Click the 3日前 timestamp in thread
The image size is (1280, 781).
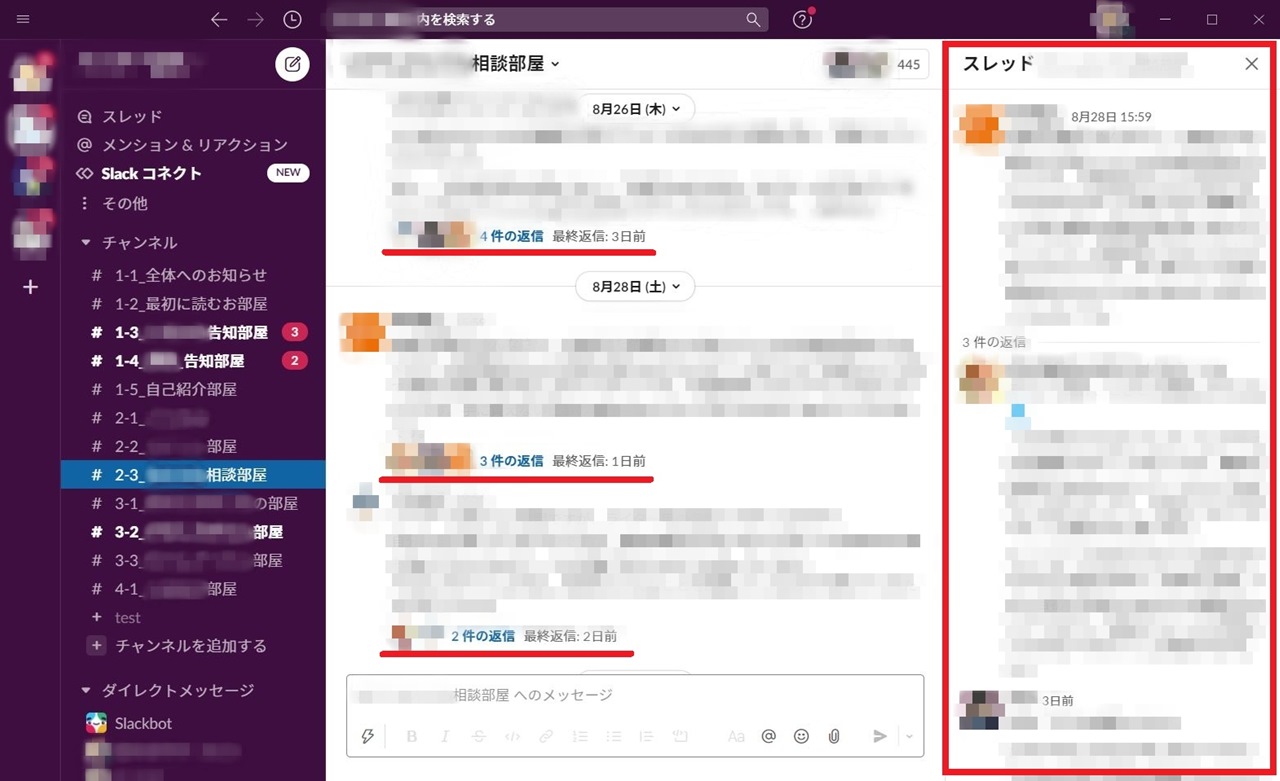pyautogui.click(x=1058, y=701)
